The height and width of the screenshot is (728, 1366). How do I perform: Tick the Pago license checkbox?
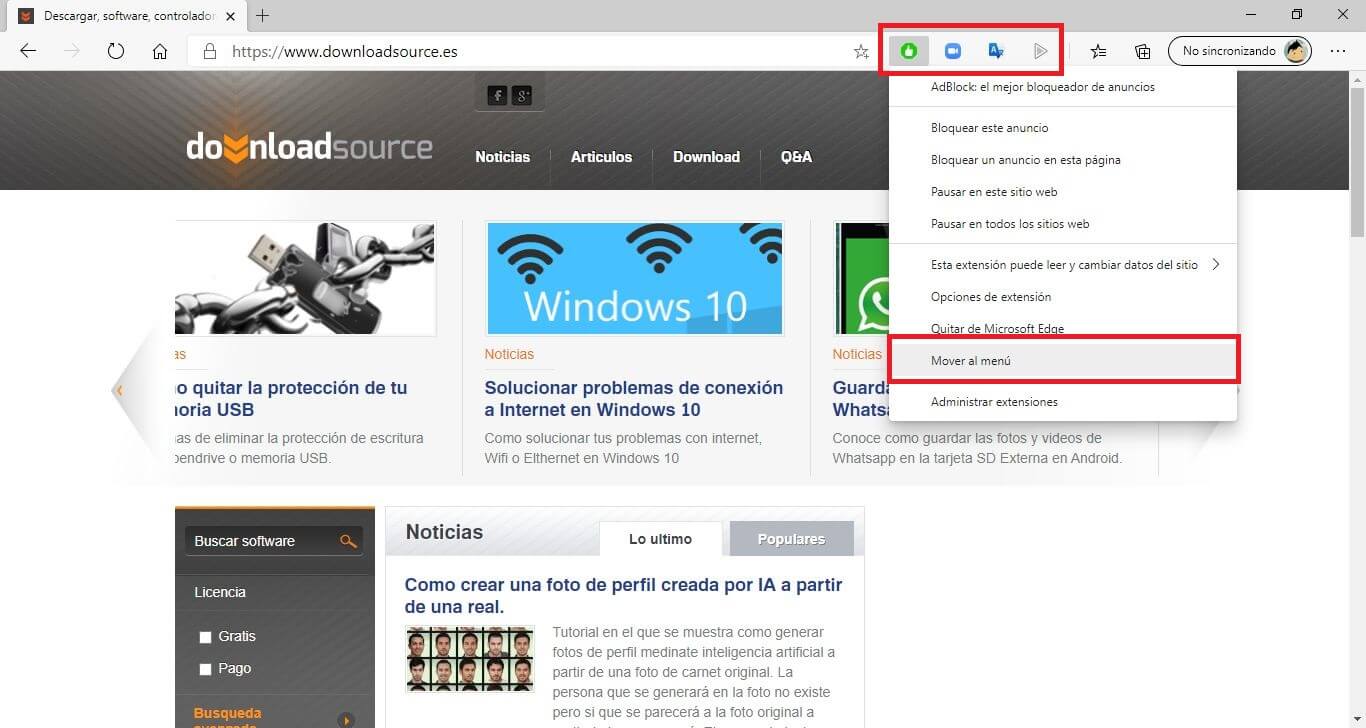click(x=205, y=669)
